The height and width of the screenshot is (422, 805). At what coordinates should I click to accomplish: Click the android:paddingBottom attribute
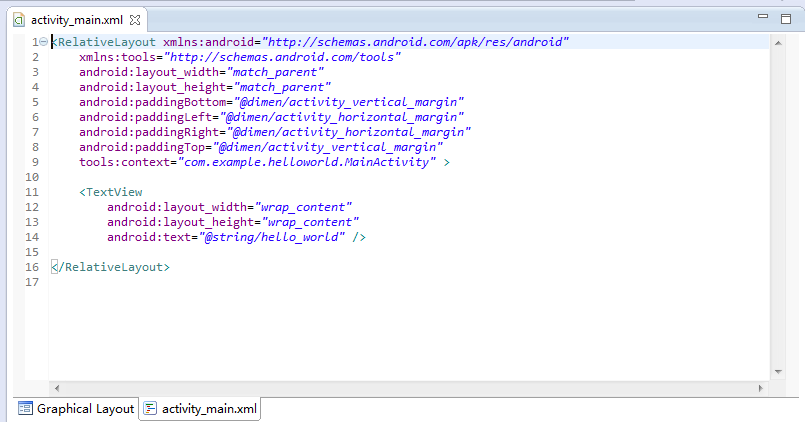[x=271, y=102]
